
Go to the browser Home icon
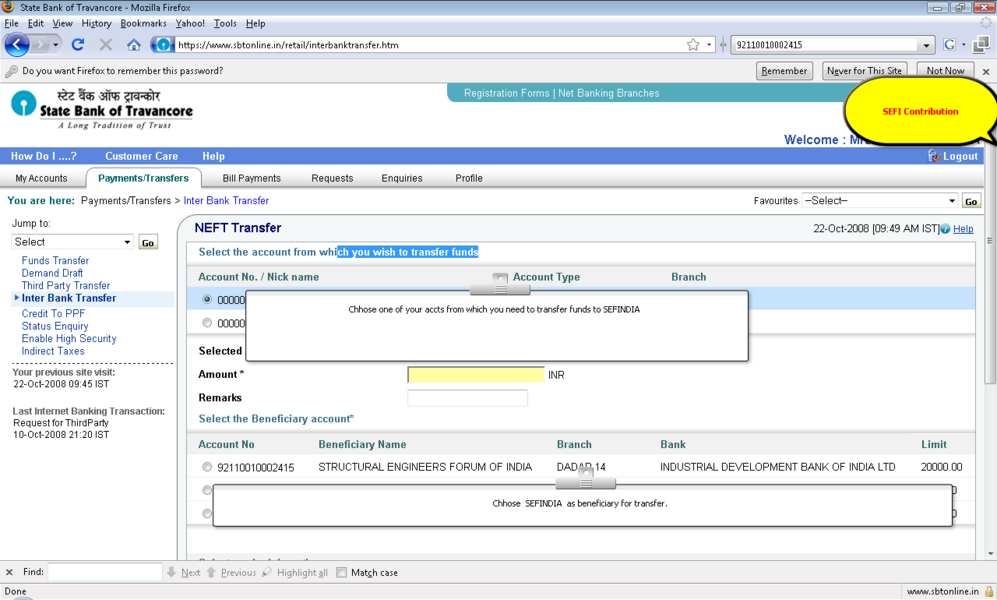coord(134,45)
